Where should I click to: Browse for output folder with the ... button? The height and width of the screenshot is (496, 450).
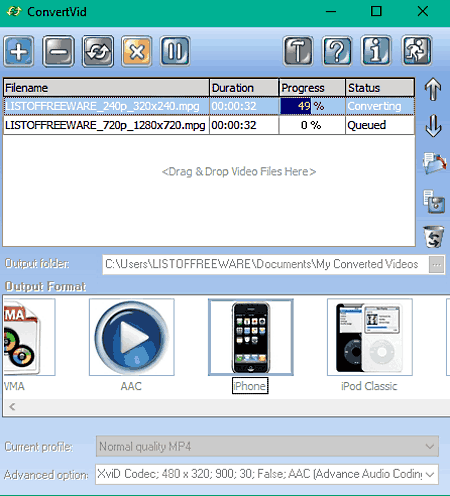click(x=437, y=265)
